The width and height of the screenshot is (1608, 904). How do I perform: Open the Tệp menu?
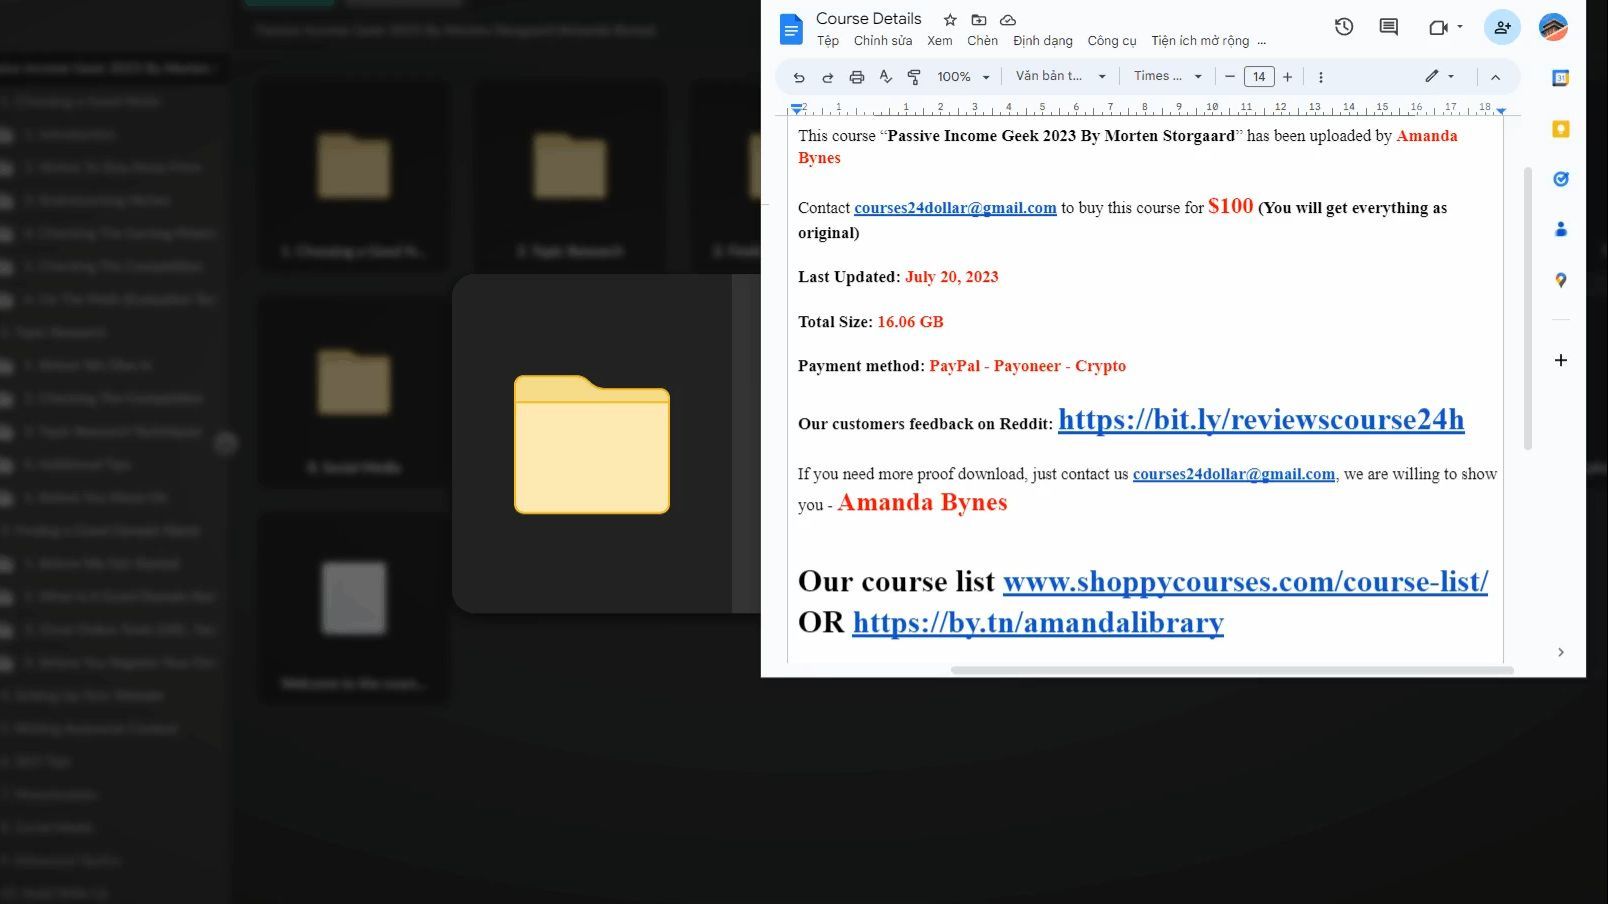[828, 41]
